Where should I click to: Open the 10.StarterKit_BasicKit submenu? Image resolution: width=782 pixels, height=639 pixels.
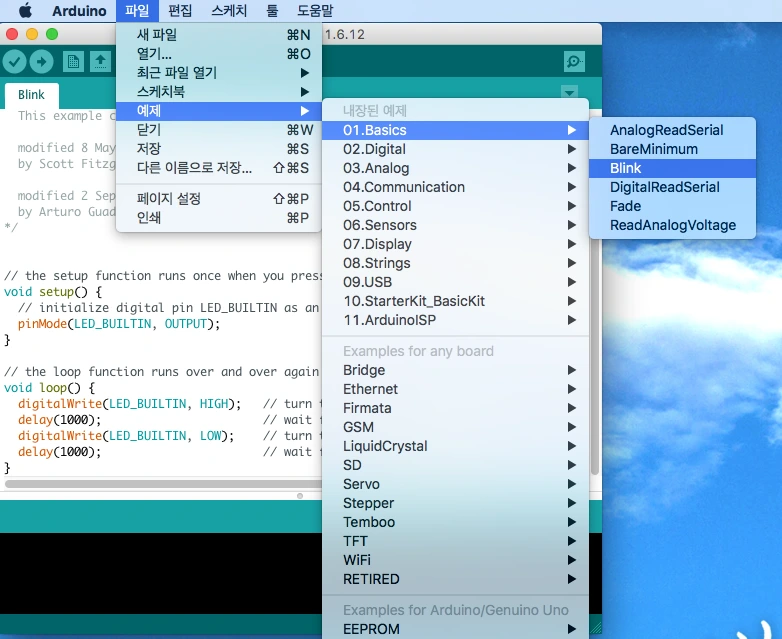click(456, 301)
